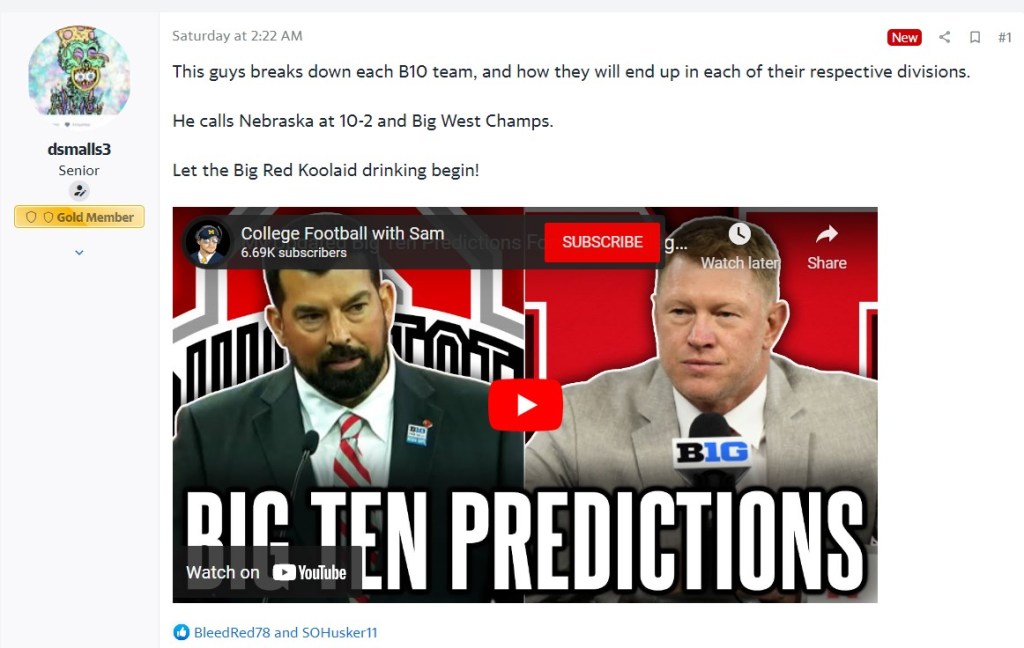Subscribe to College Football with Sam

602,242
